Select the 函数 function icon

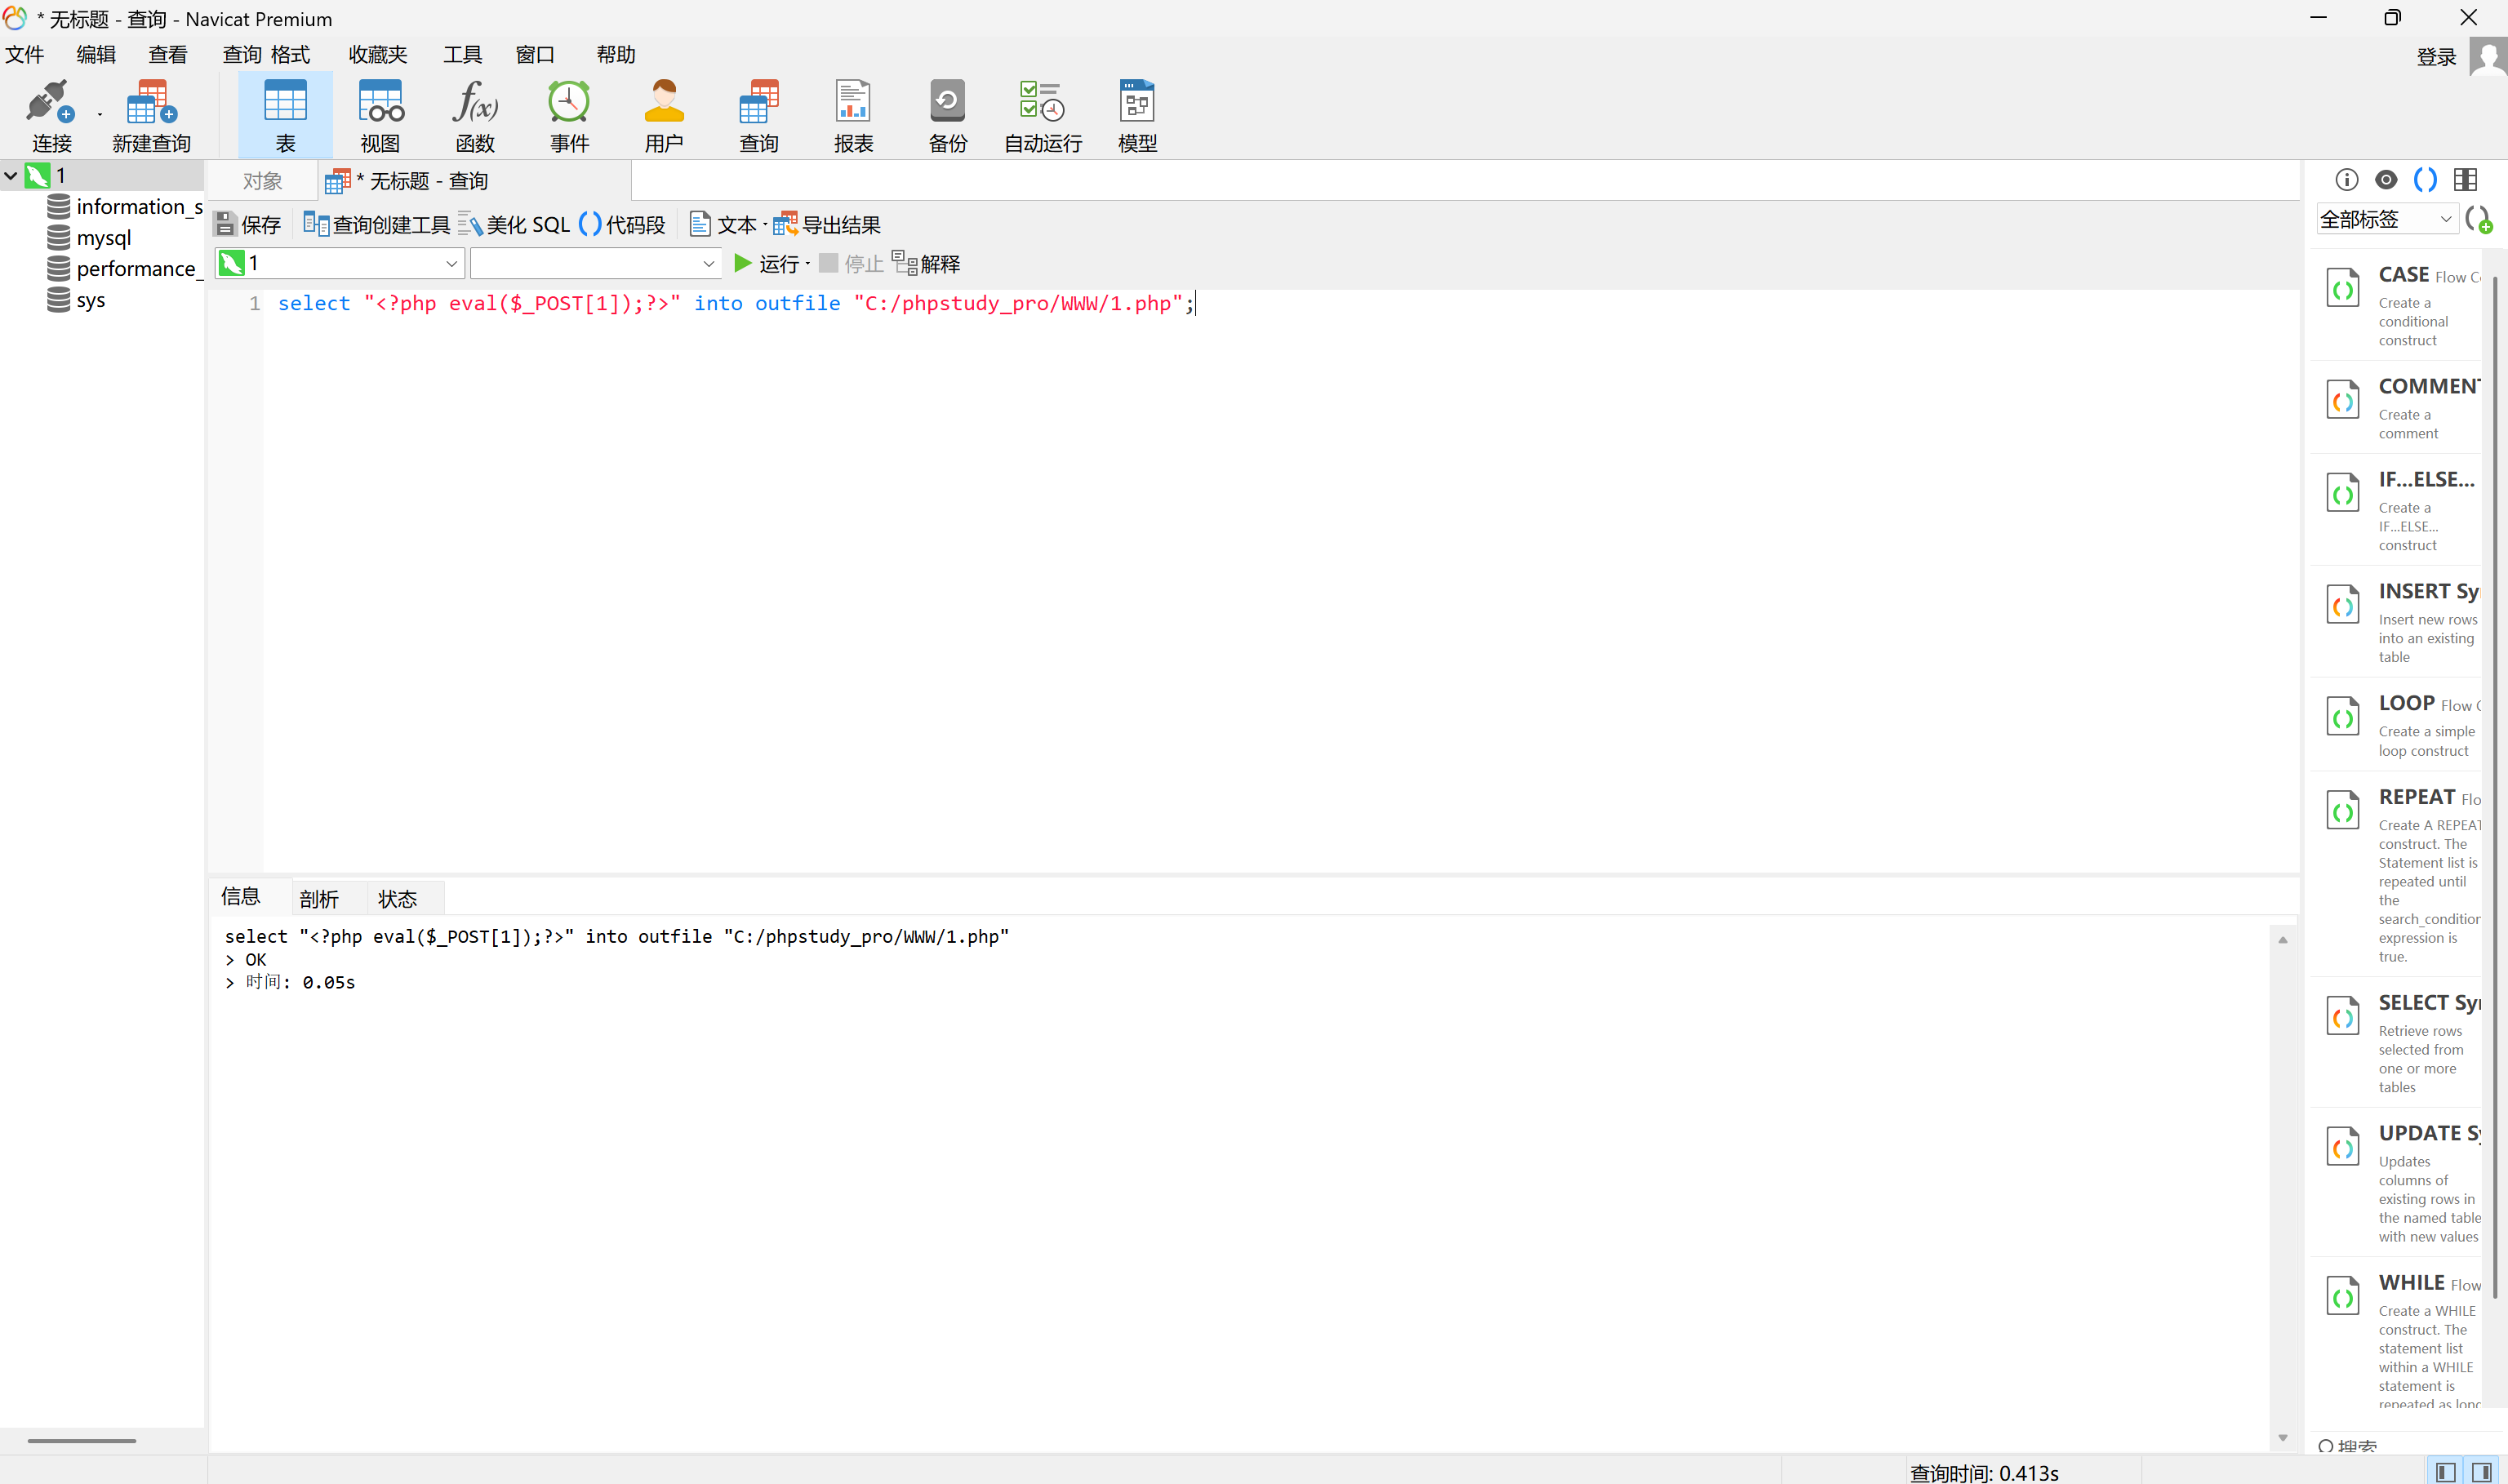tap(475, 115)
